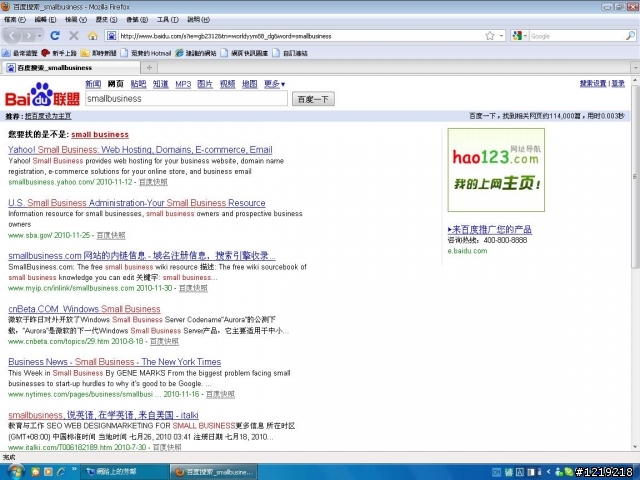Screen dimensions: 640x480
Task: Reload the page with the Refresh icon
Action: pyautogui.click(x=55, y=36)
